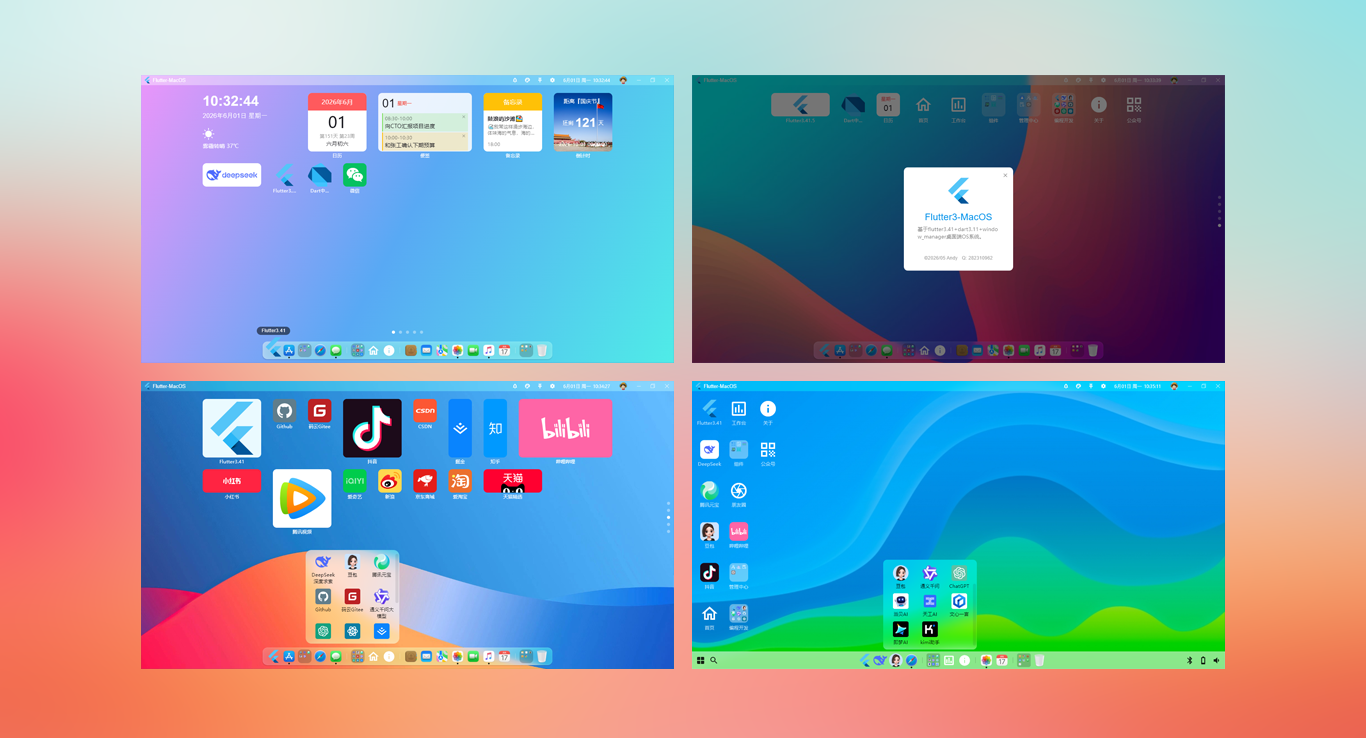Open App Store from the purple window's dock
This screenshot has height=738, width=1366.
click(x=288, y=350)
